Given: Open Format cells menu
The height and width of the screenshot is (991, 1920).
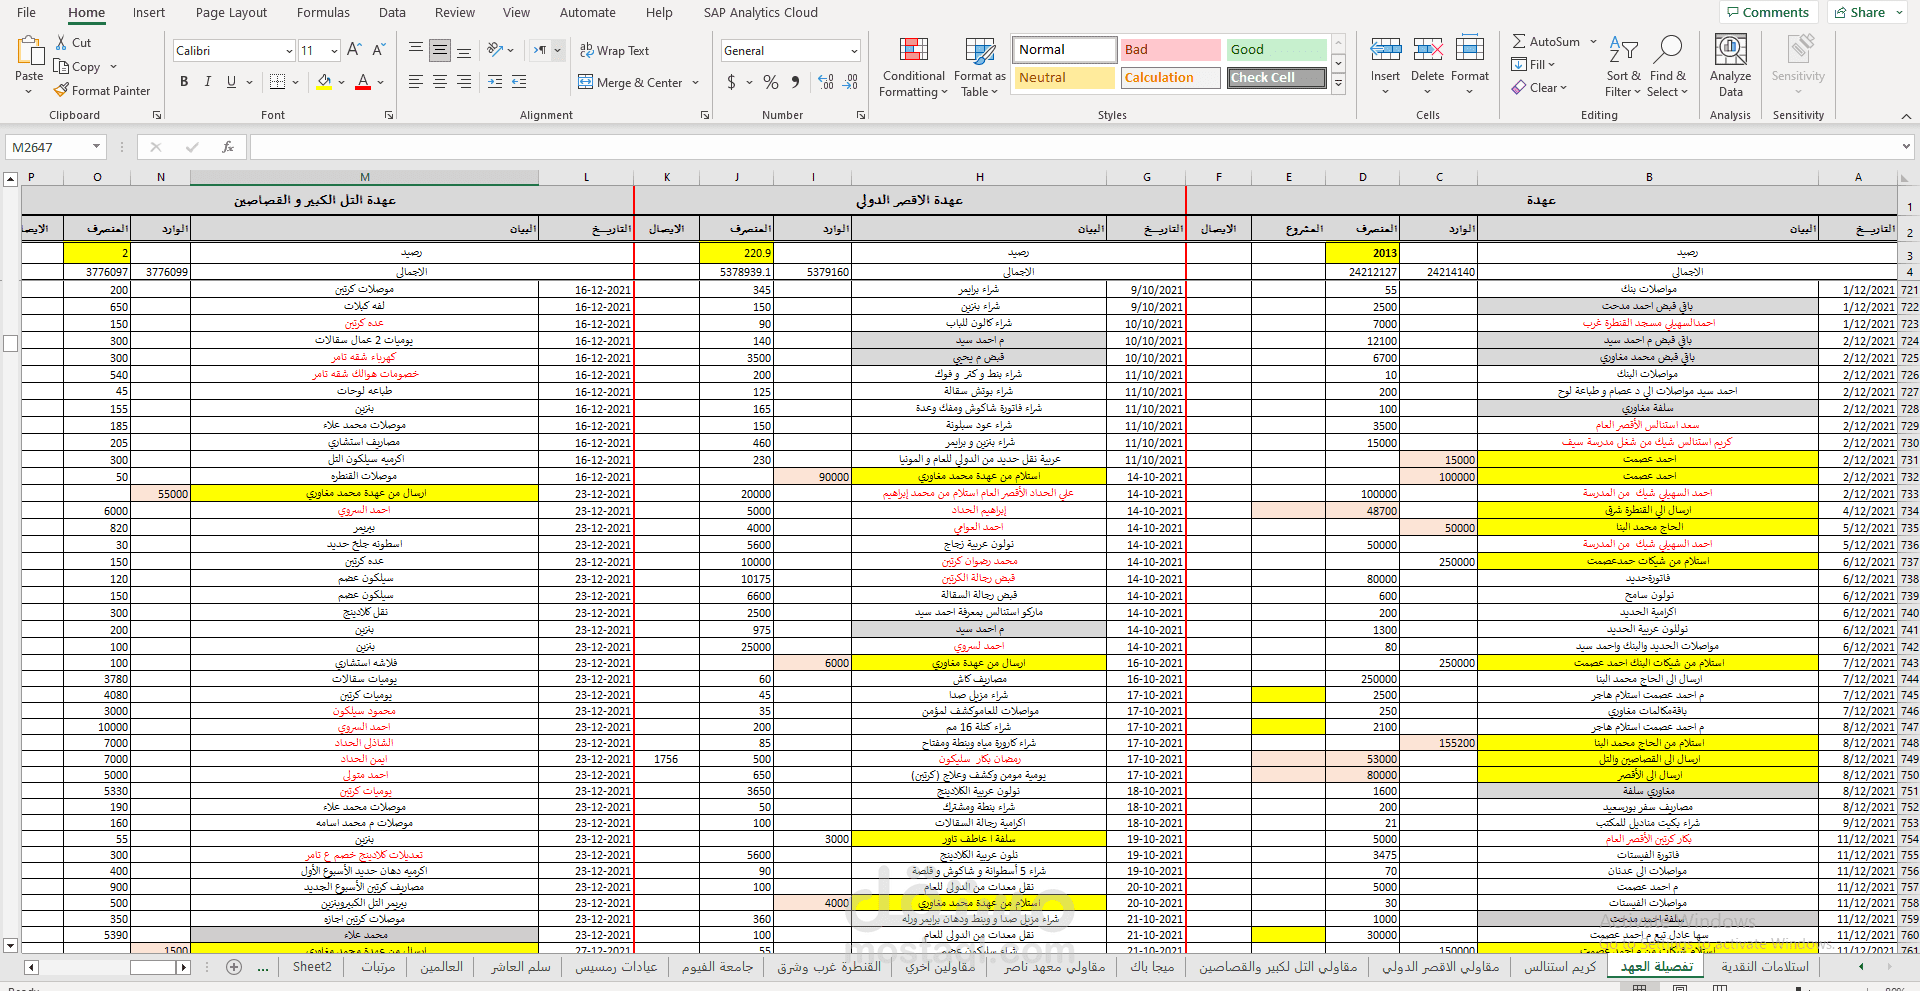Looking at the screenshot, I should (x=1470, y=66).
